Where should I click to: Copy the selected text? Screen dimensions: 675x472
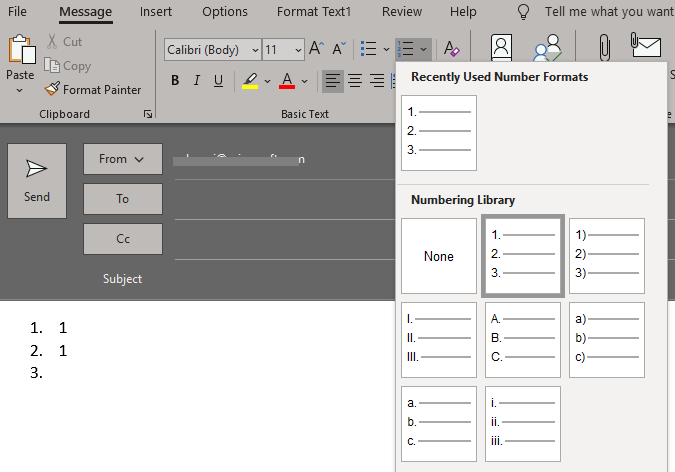coord(68,66)
